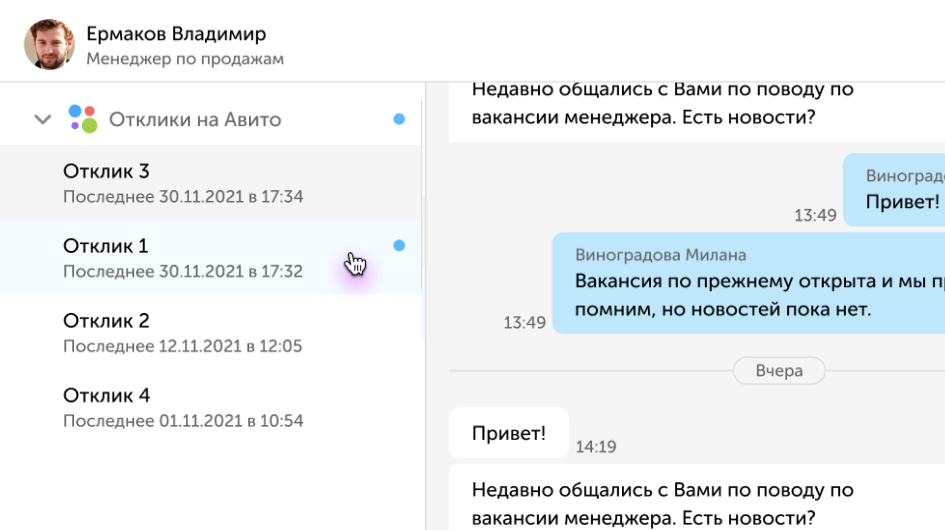Open Ермаков Владимир profile avatar
This screenshot has height=530, width=945.
pos(49,44)
